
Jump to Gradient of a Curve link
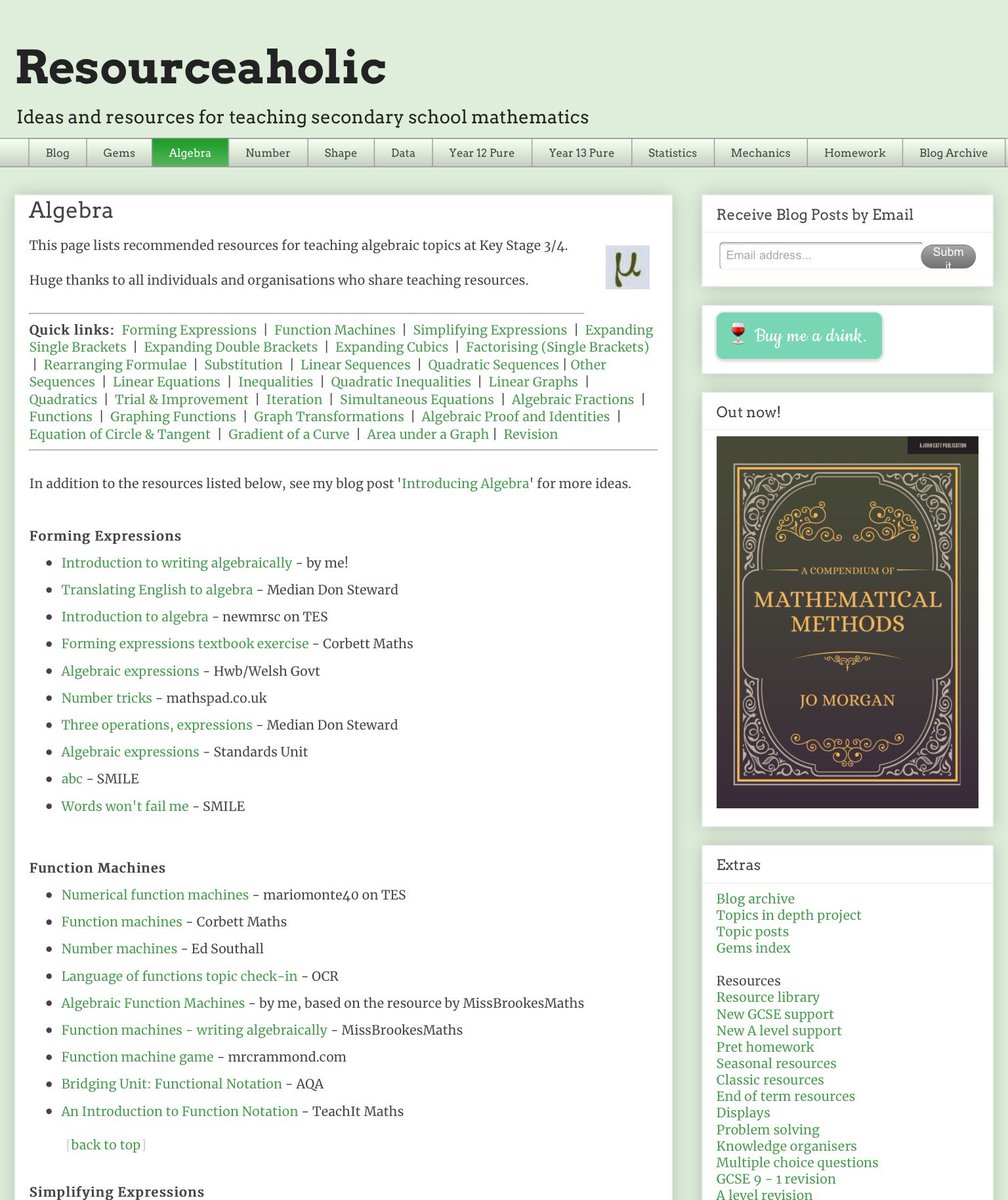click(289, 435)
